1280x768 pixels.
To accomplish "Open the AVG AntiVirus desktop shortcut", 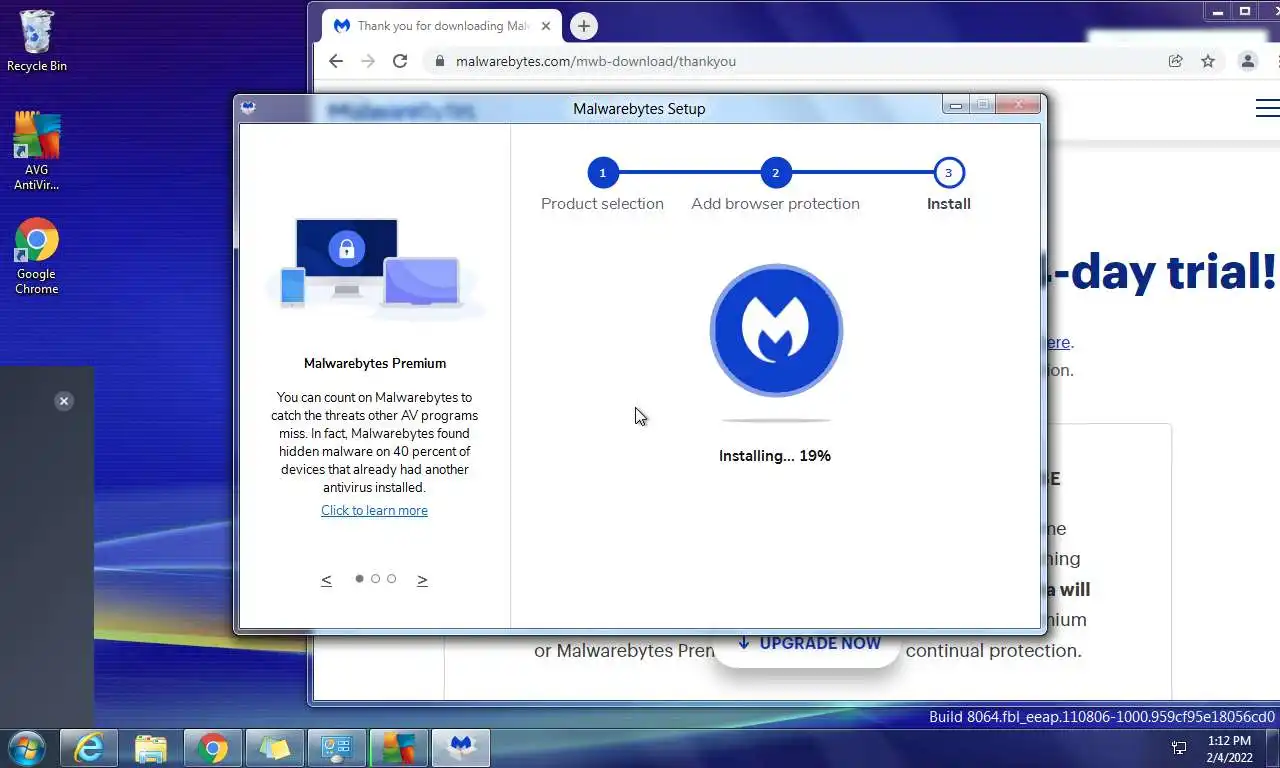I will point(37,151).
